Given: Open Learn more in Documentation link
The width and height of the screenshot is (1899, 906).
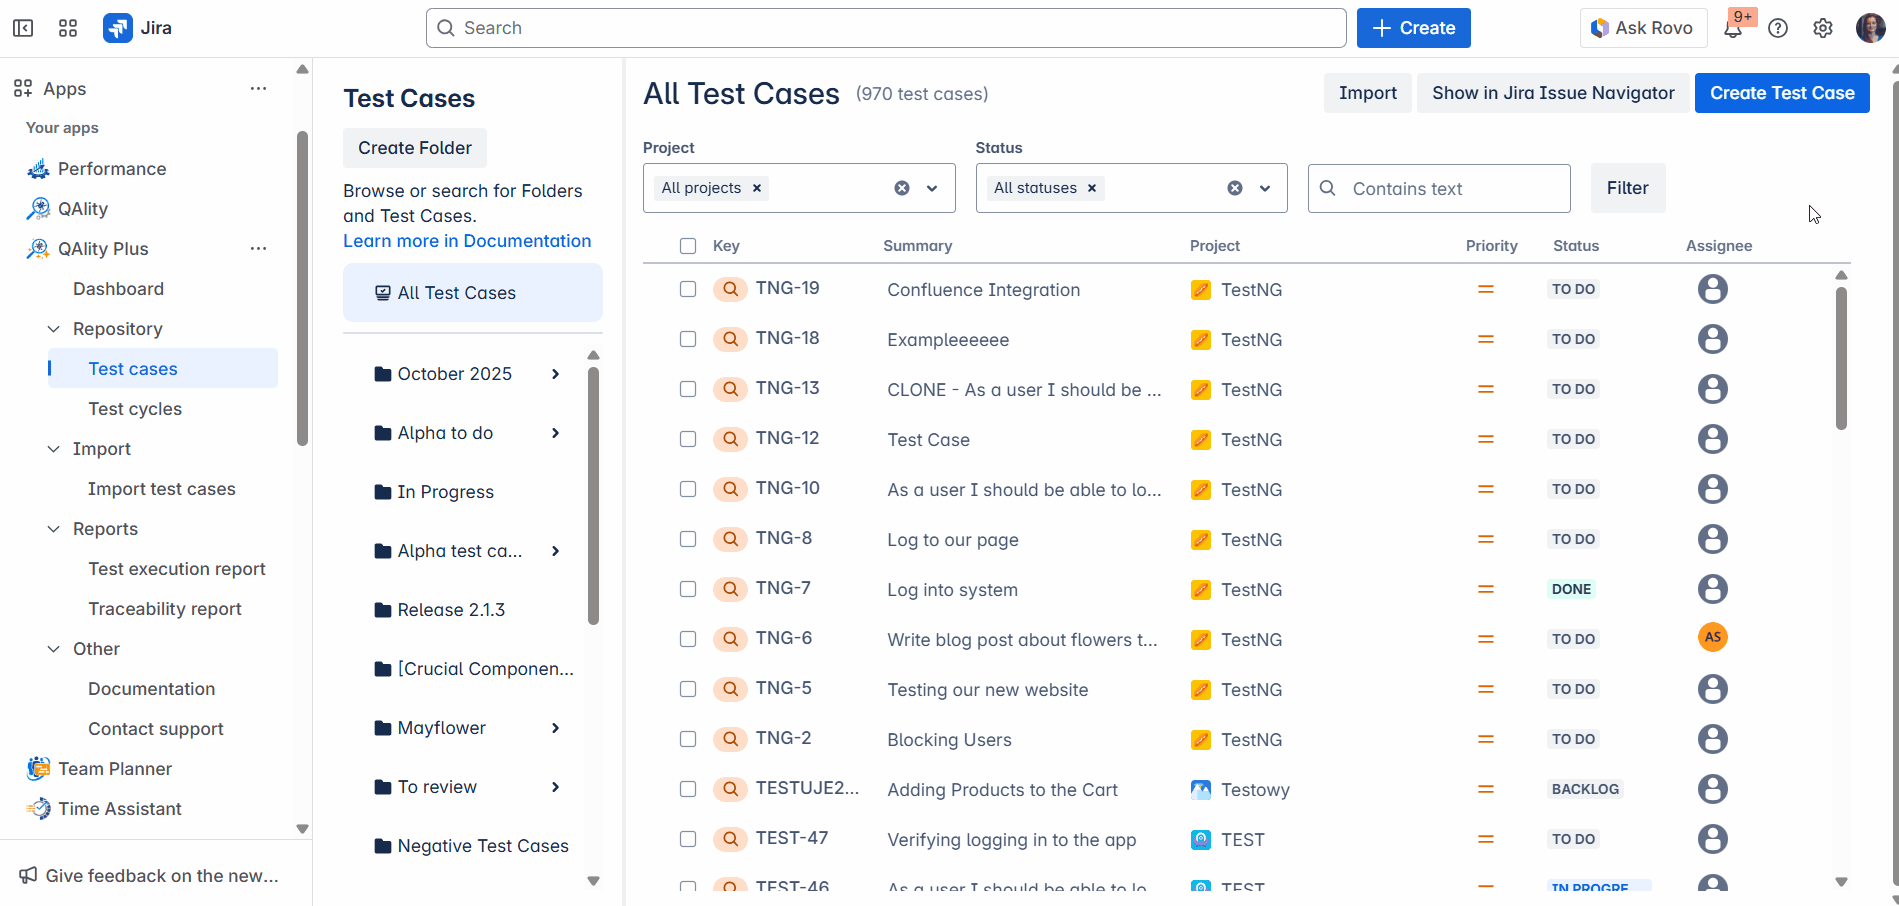Looking at the screenshot, I should (x=467, y=241).
